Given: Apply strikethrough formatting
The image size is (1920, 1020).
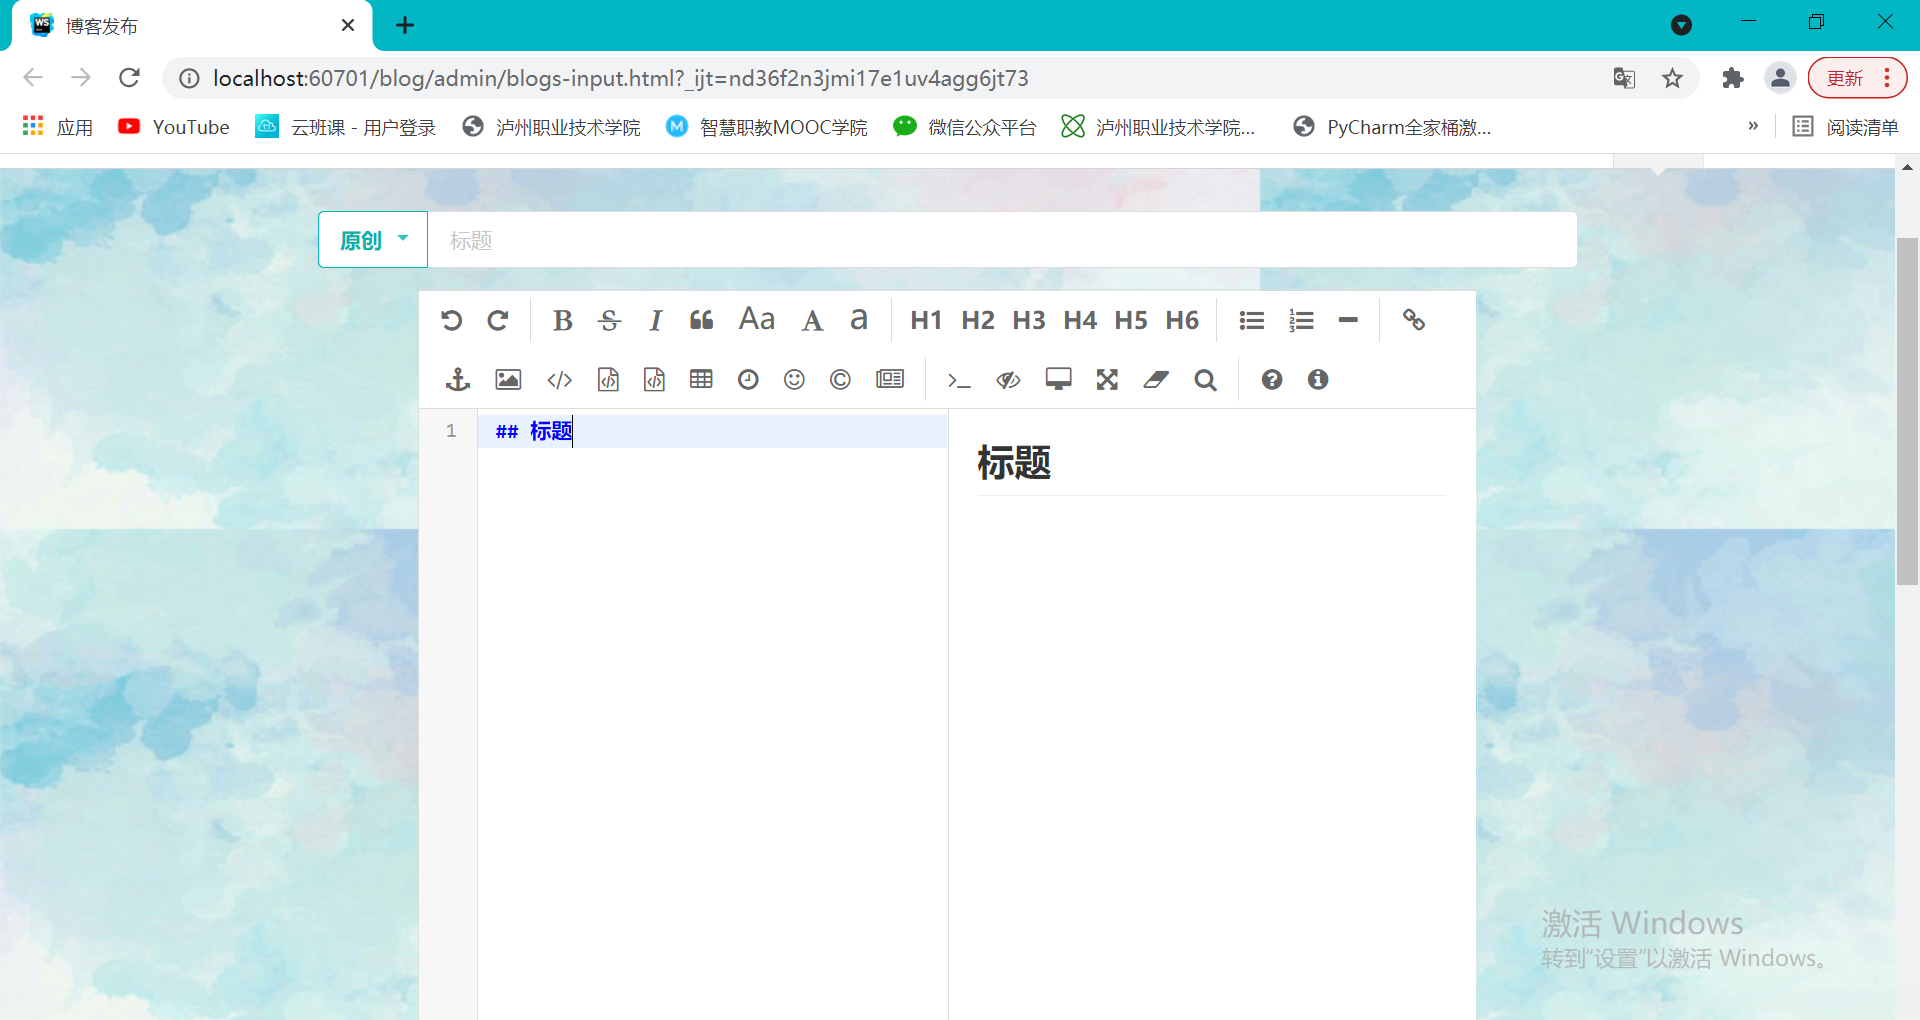Looking at the screenshot, I should click(609, 320).
